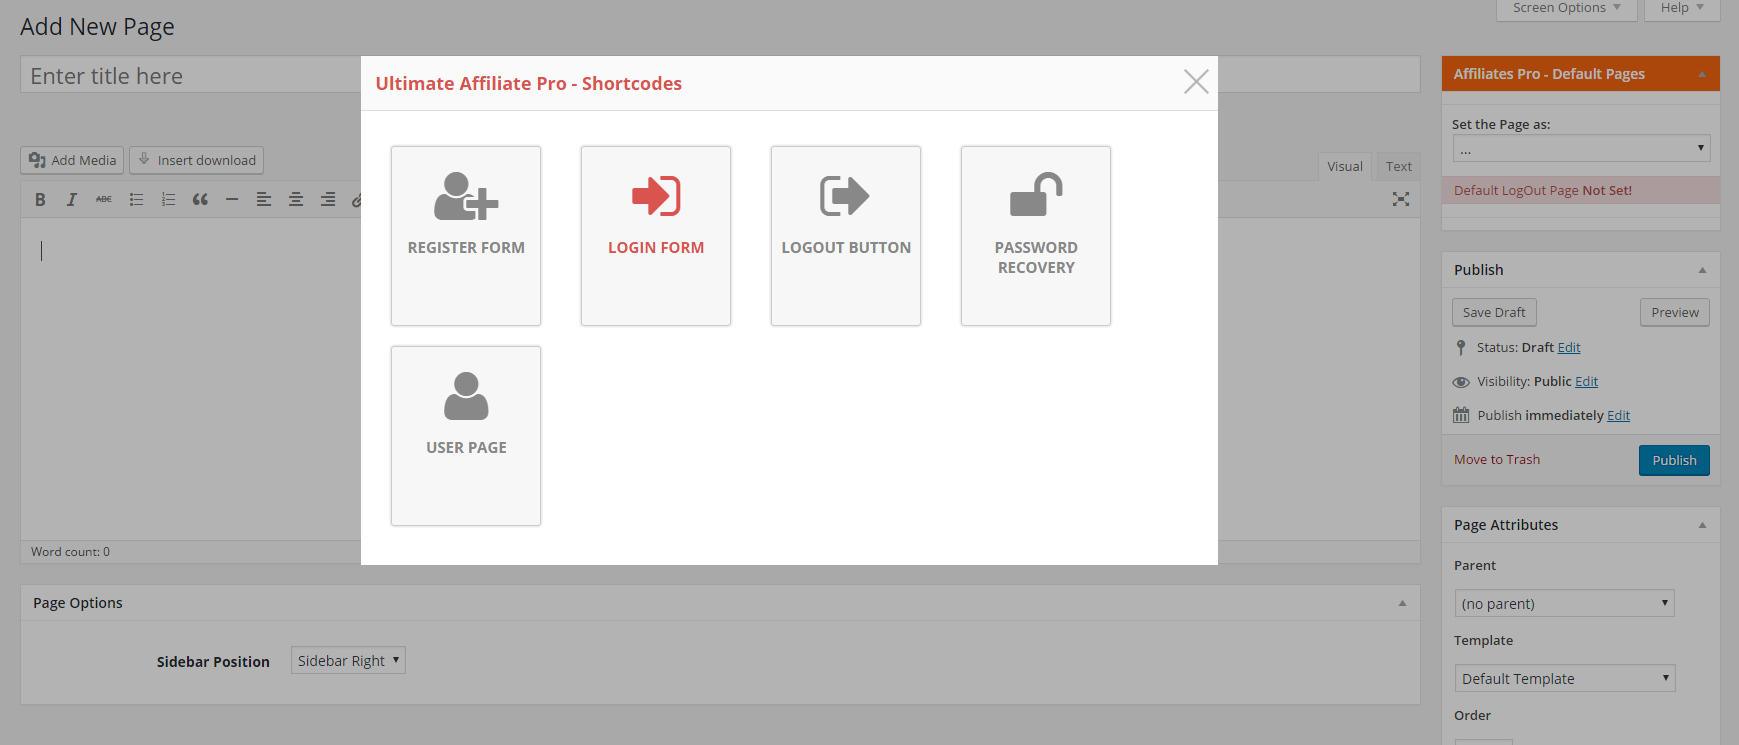Open the Help dropdown
This screenshot has width=1739, height=745.
click(x=1682, y=9)
